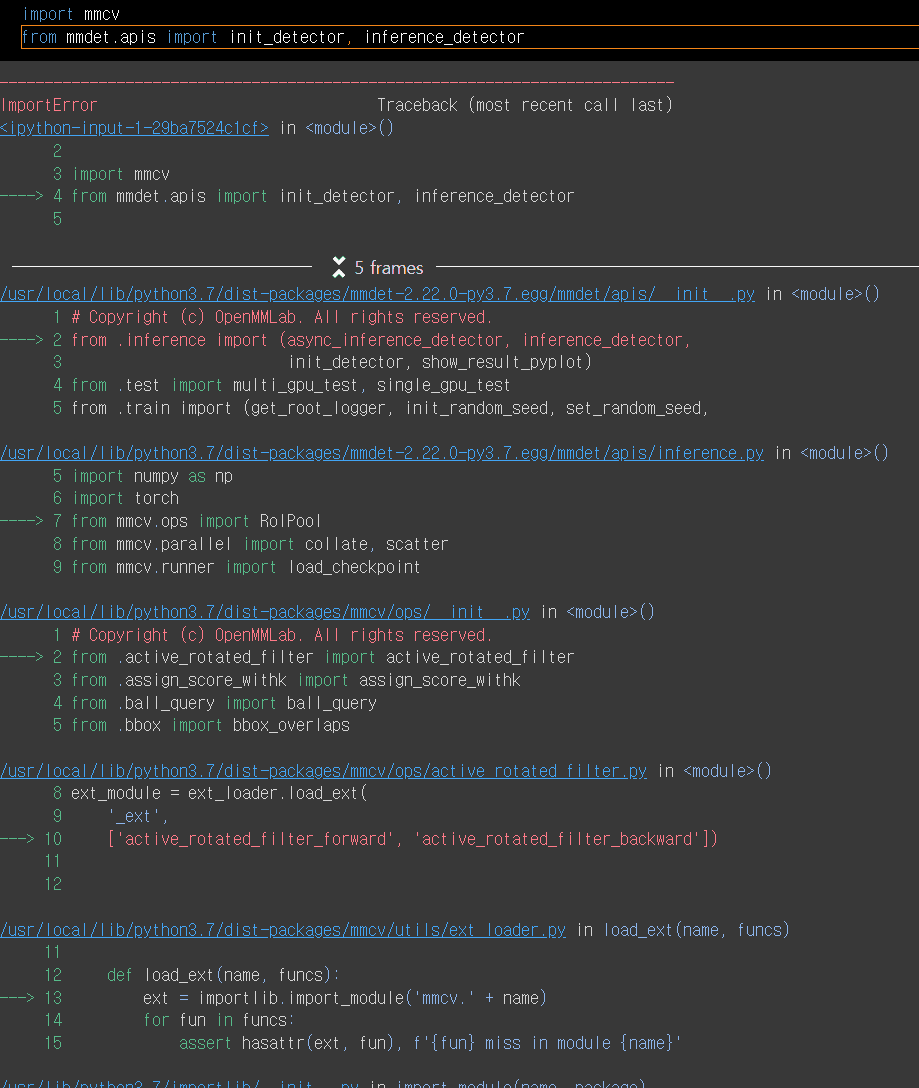Open the mmcv/utils/ext_loader.py file link
The height and width of the screenshot is (1088, 919).
[x=283, y=930]
